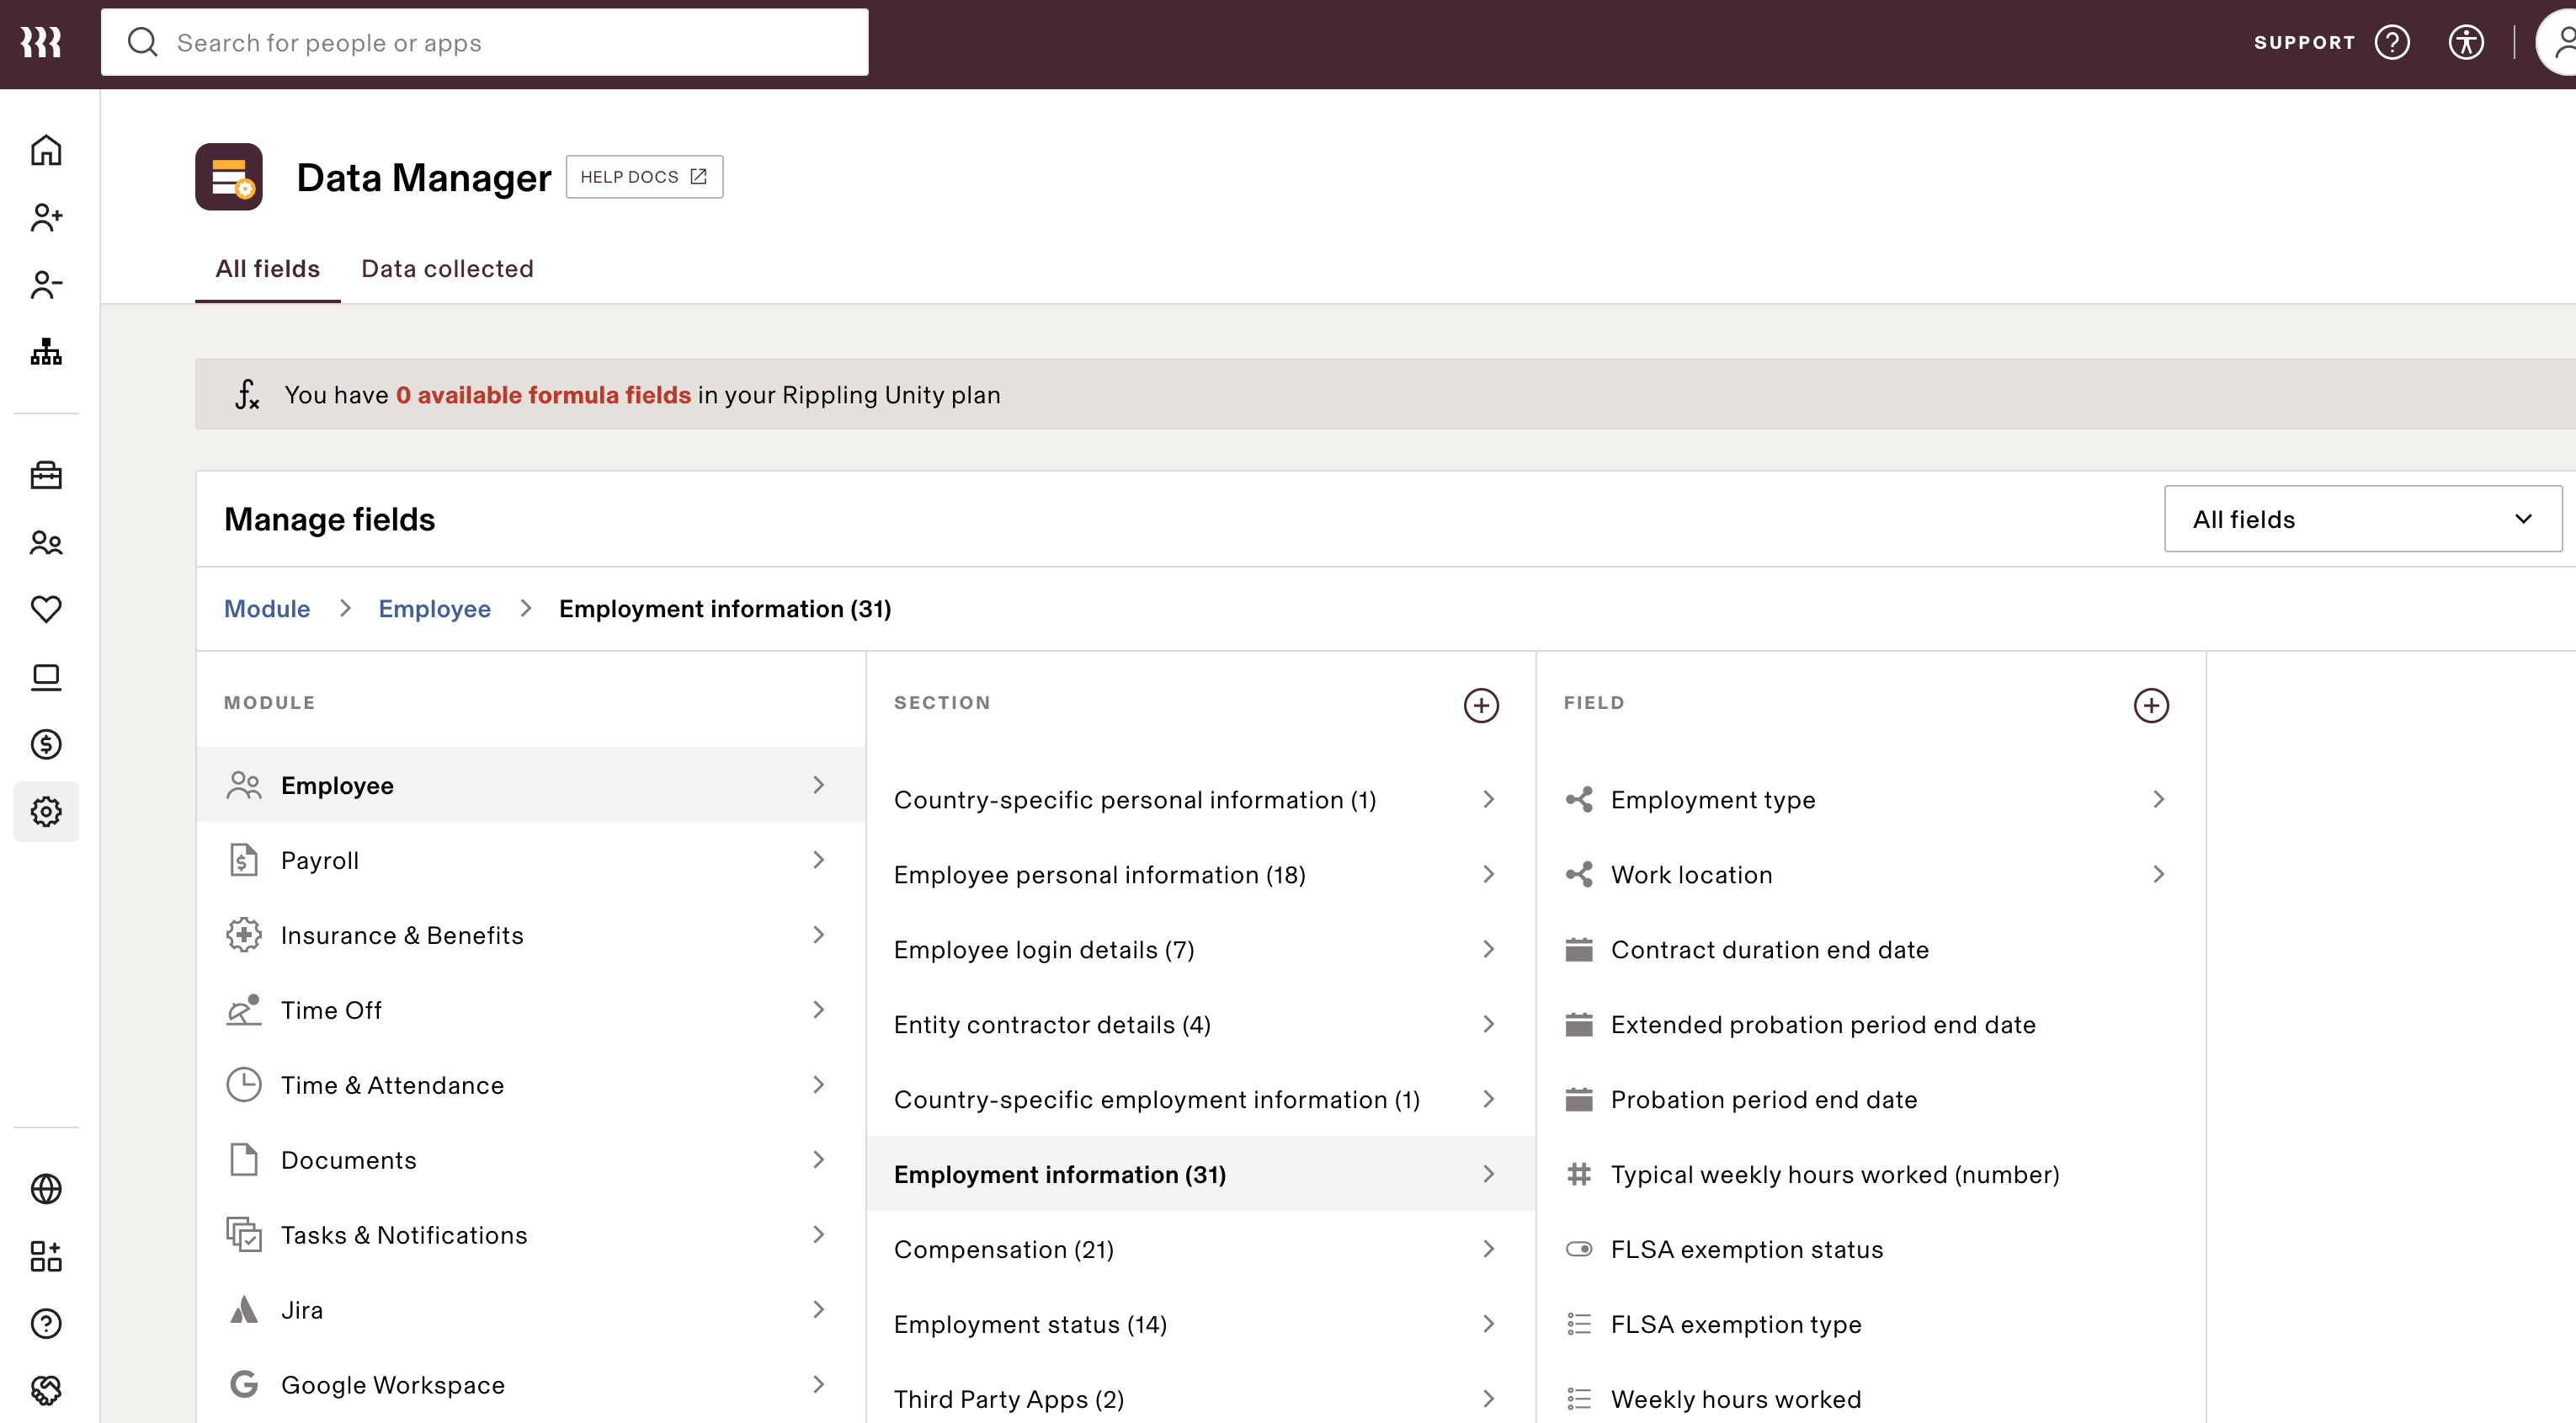This screenshot has width=2576, height=1423.
Task: Click the Google Workspace G icon
Action: point(244,1384)
